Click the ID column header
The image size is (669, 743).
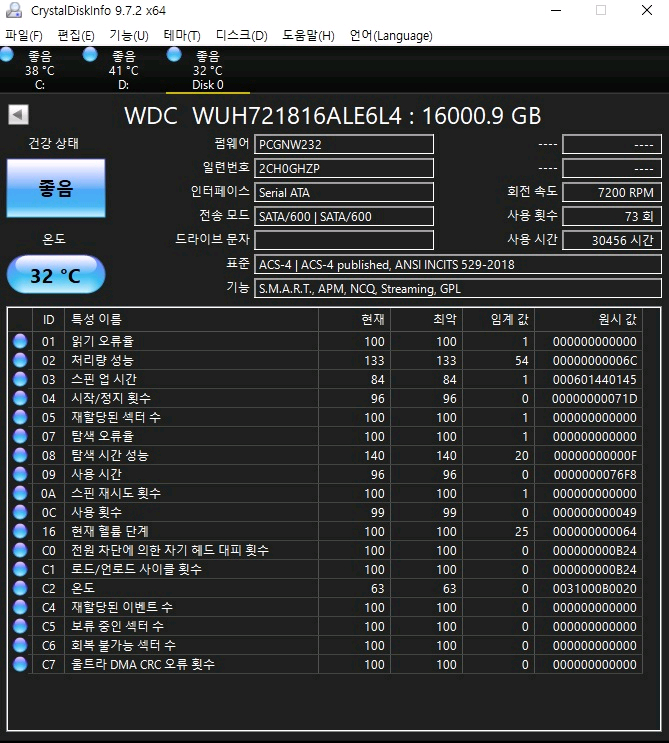(x=48, y=320)
